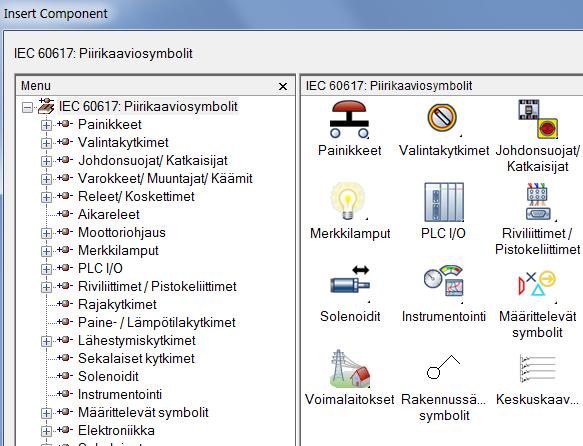Click the root IEC 60617 tree icon
Image resolution: width=583 pixels, height=446 pixels.
pos(46,106)
